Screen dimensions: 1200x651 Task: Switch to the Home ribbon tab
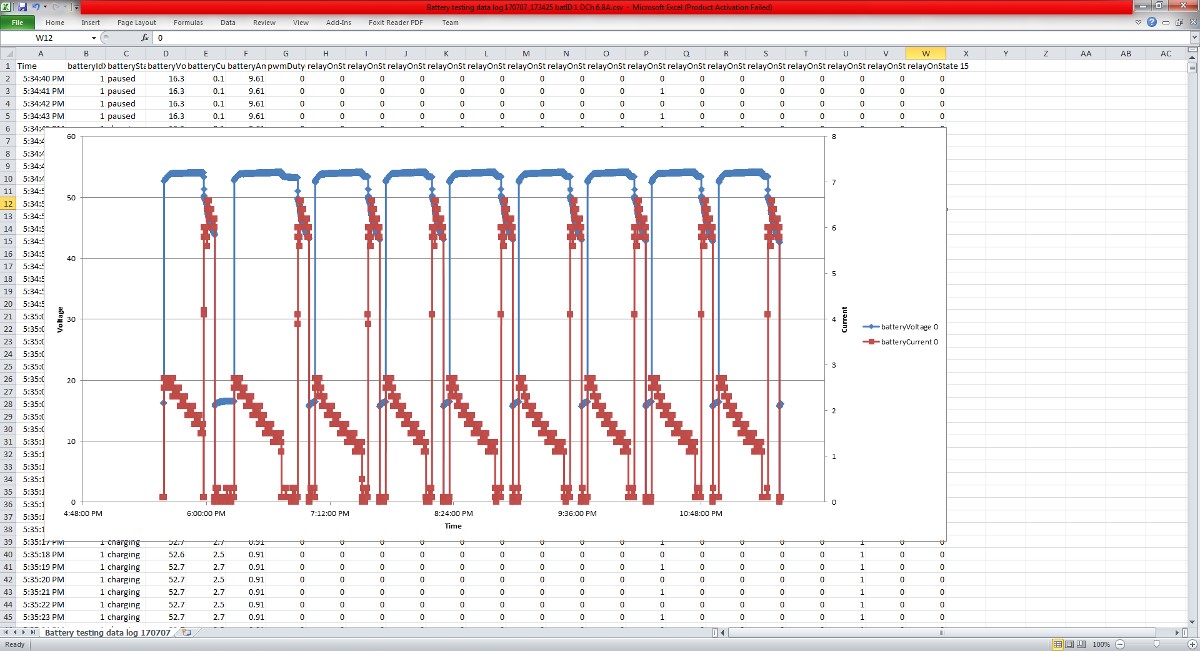coord(55,22)
